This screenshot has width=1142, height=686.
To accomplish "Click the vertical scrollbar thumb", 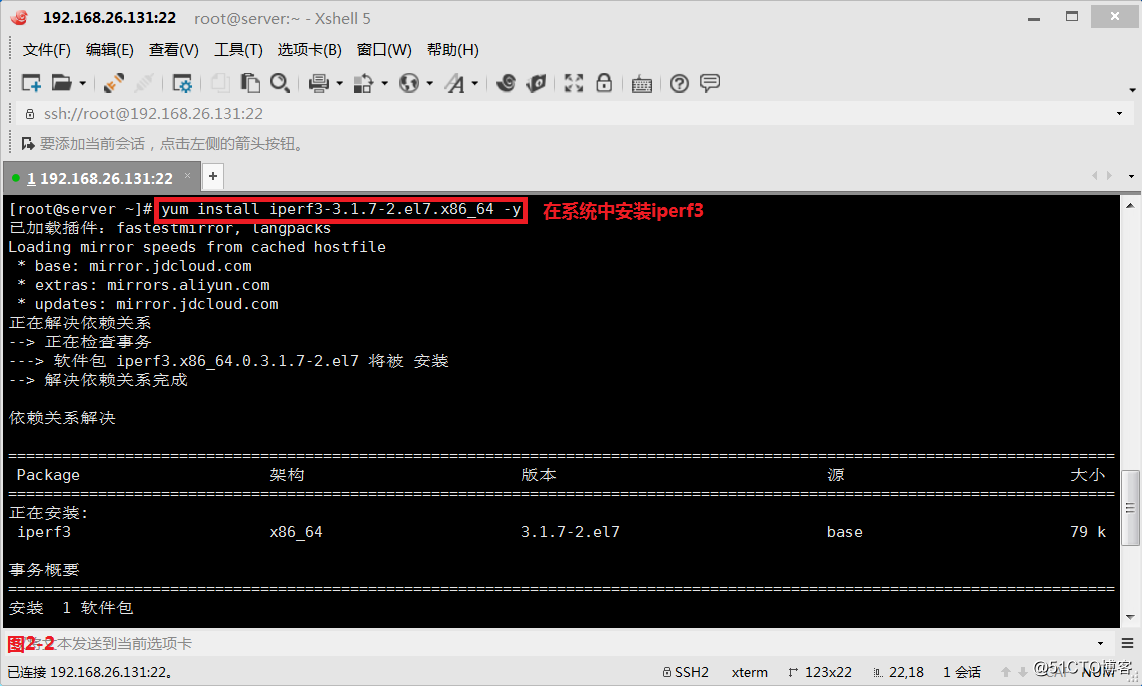I will click(1130, 508).
